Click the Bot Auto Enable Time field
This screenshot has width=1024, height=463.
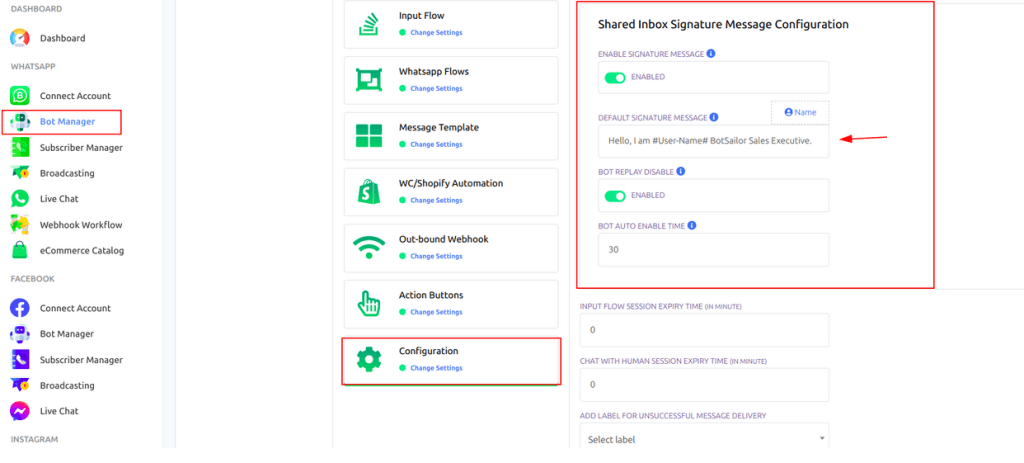(x=713, y=250)
